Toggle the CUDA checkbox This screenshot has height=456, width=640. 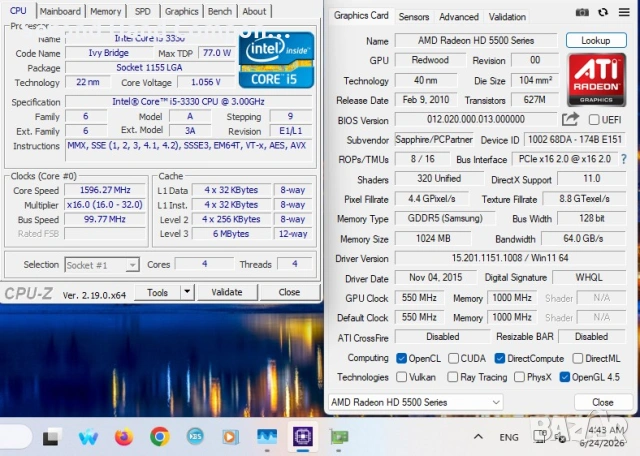click(453, 358)
